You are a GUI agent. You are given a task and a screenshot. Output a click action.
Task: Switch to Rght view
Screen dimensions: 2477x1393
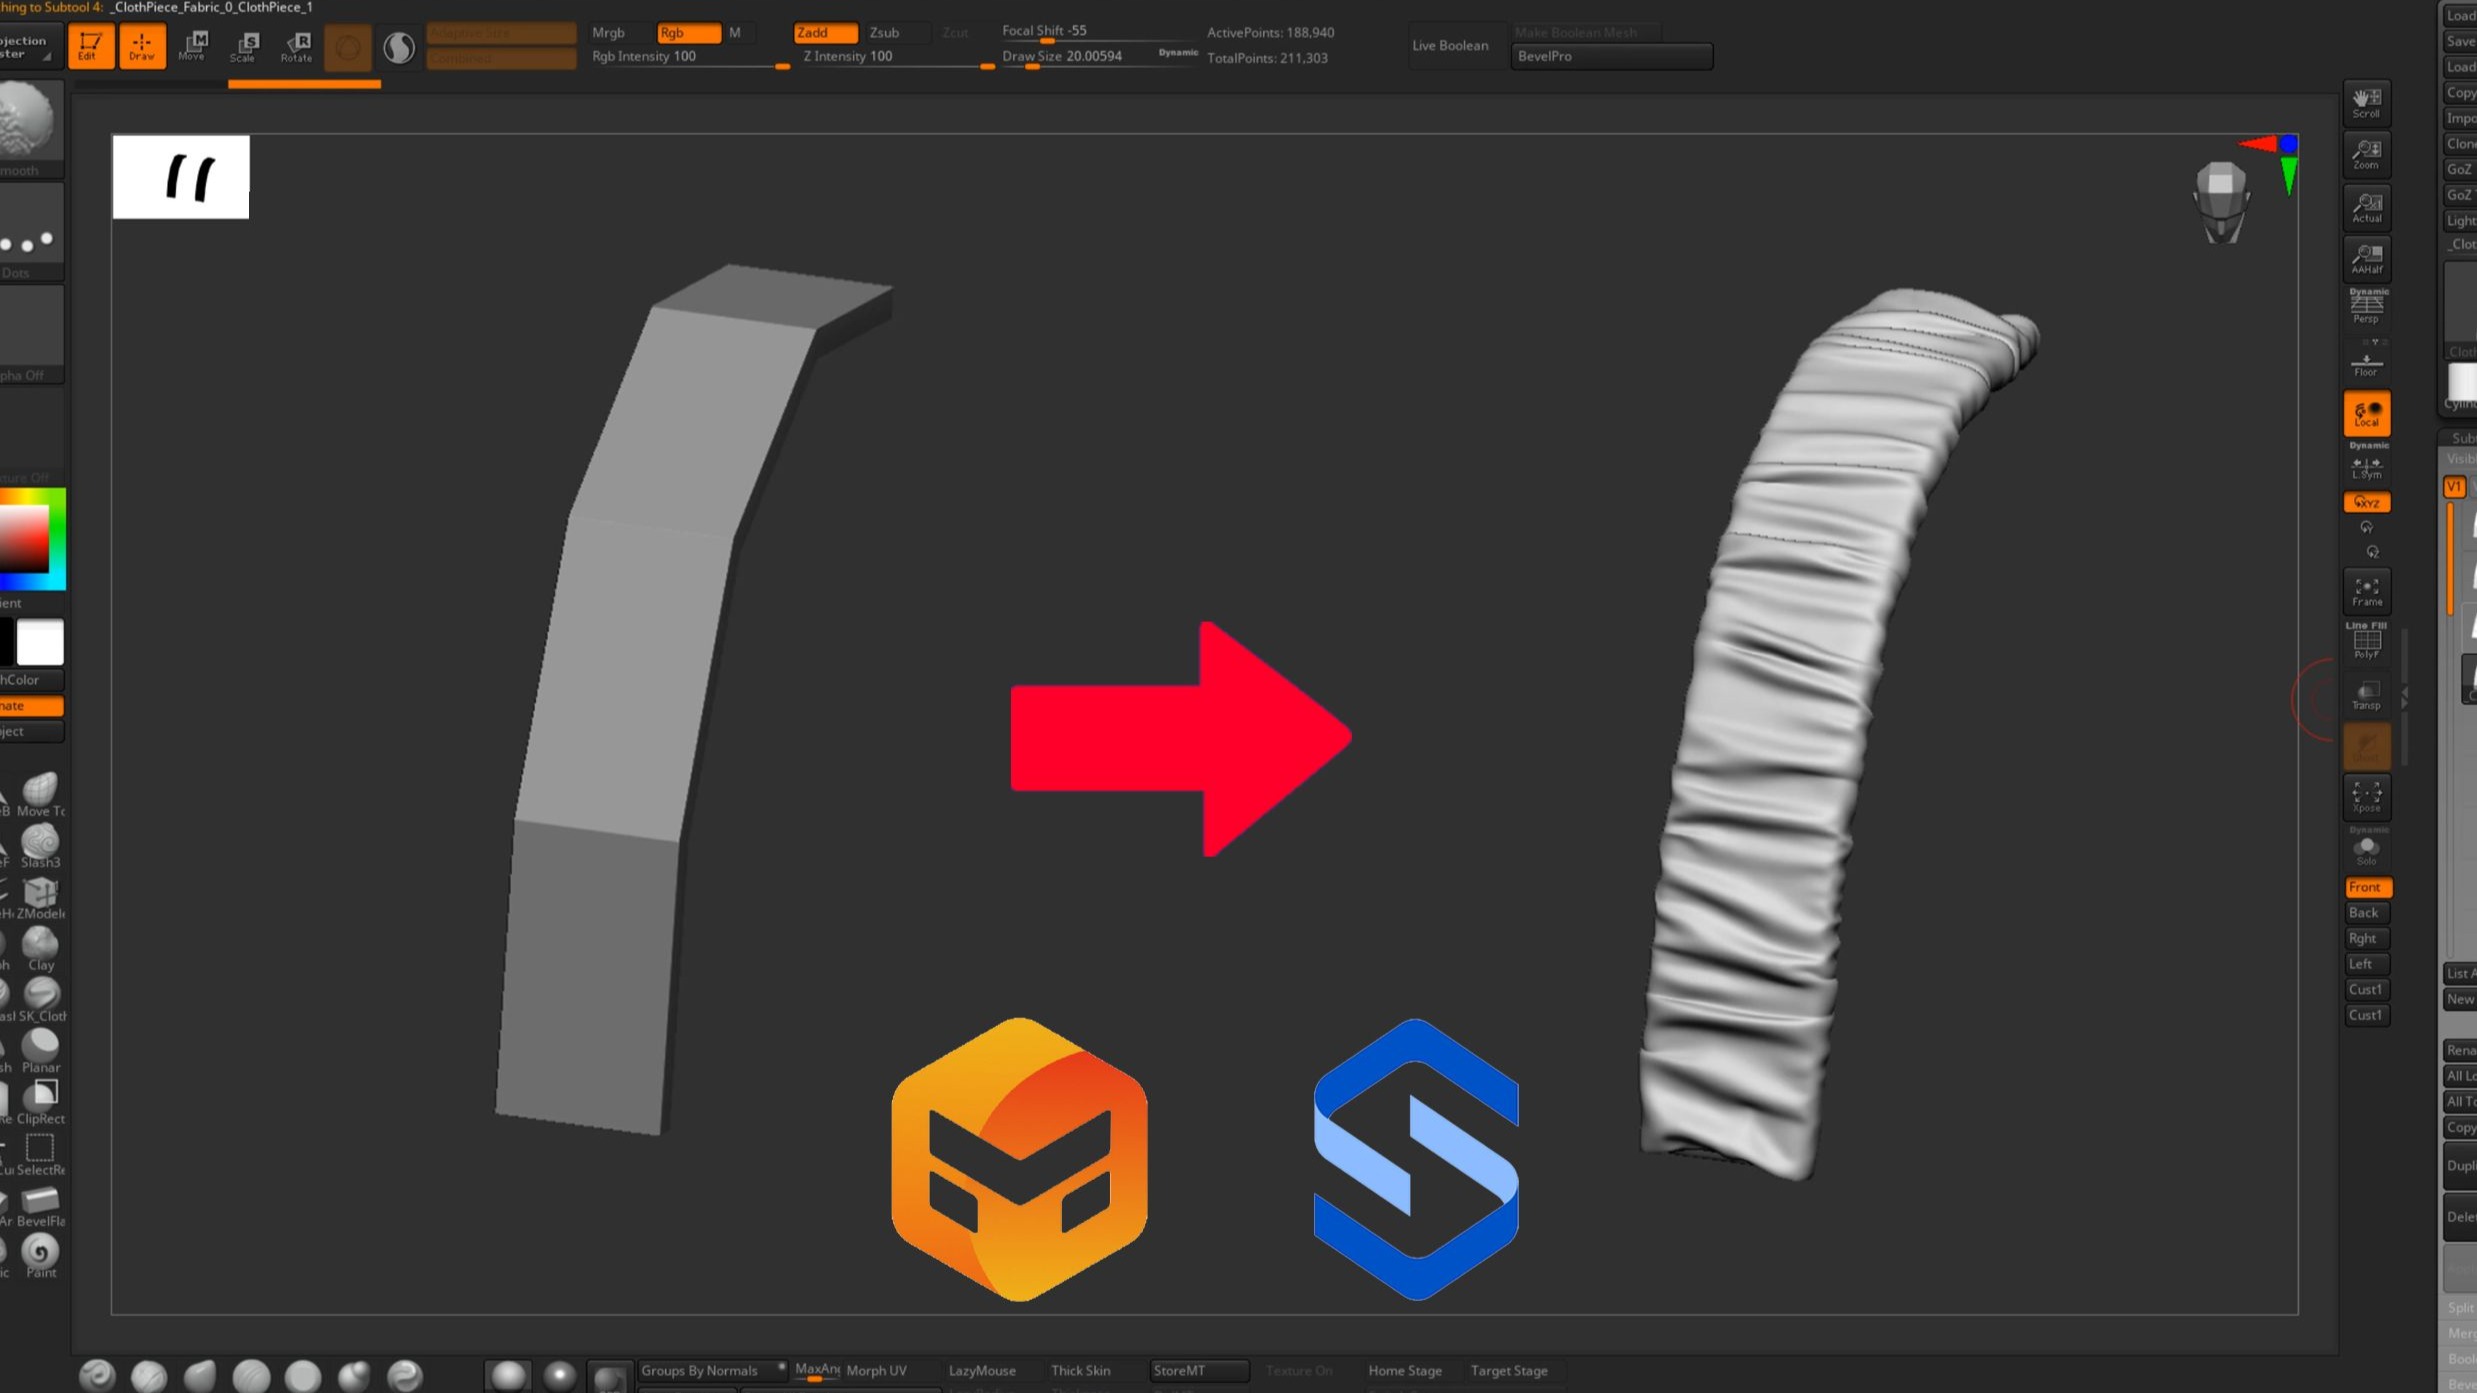coord(2366,938)
